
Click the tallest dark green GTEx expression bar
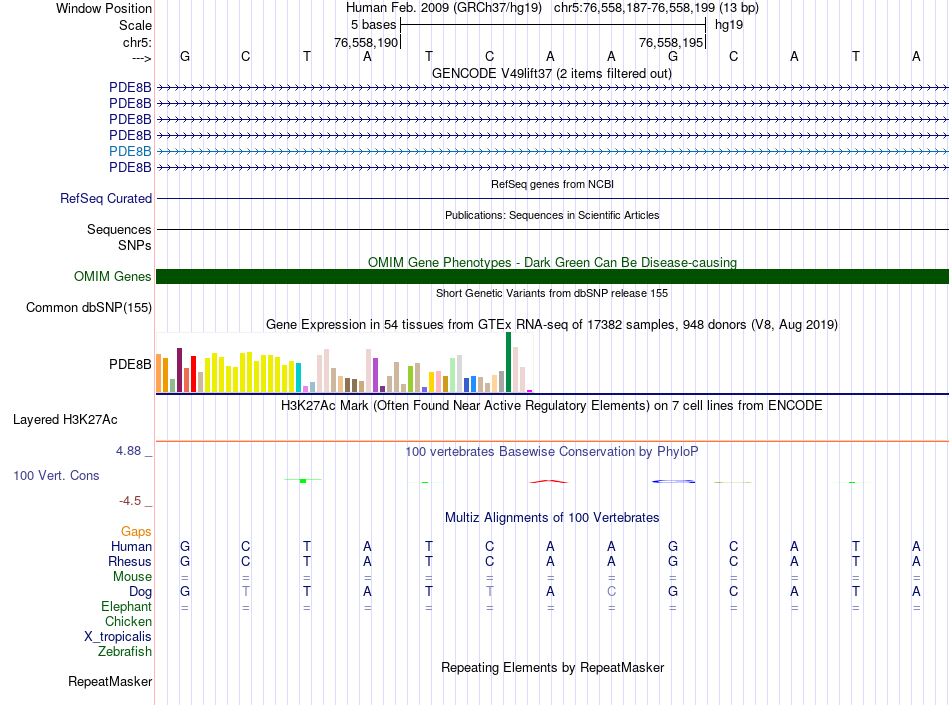[508, 362]
